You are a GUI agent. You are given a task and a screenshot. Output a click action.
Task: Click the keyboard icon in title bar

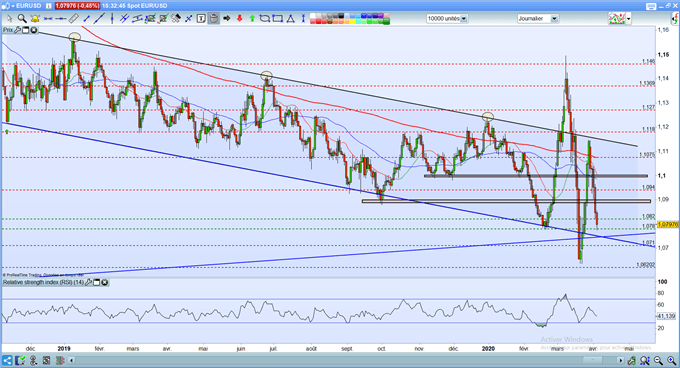click(651, 6)
